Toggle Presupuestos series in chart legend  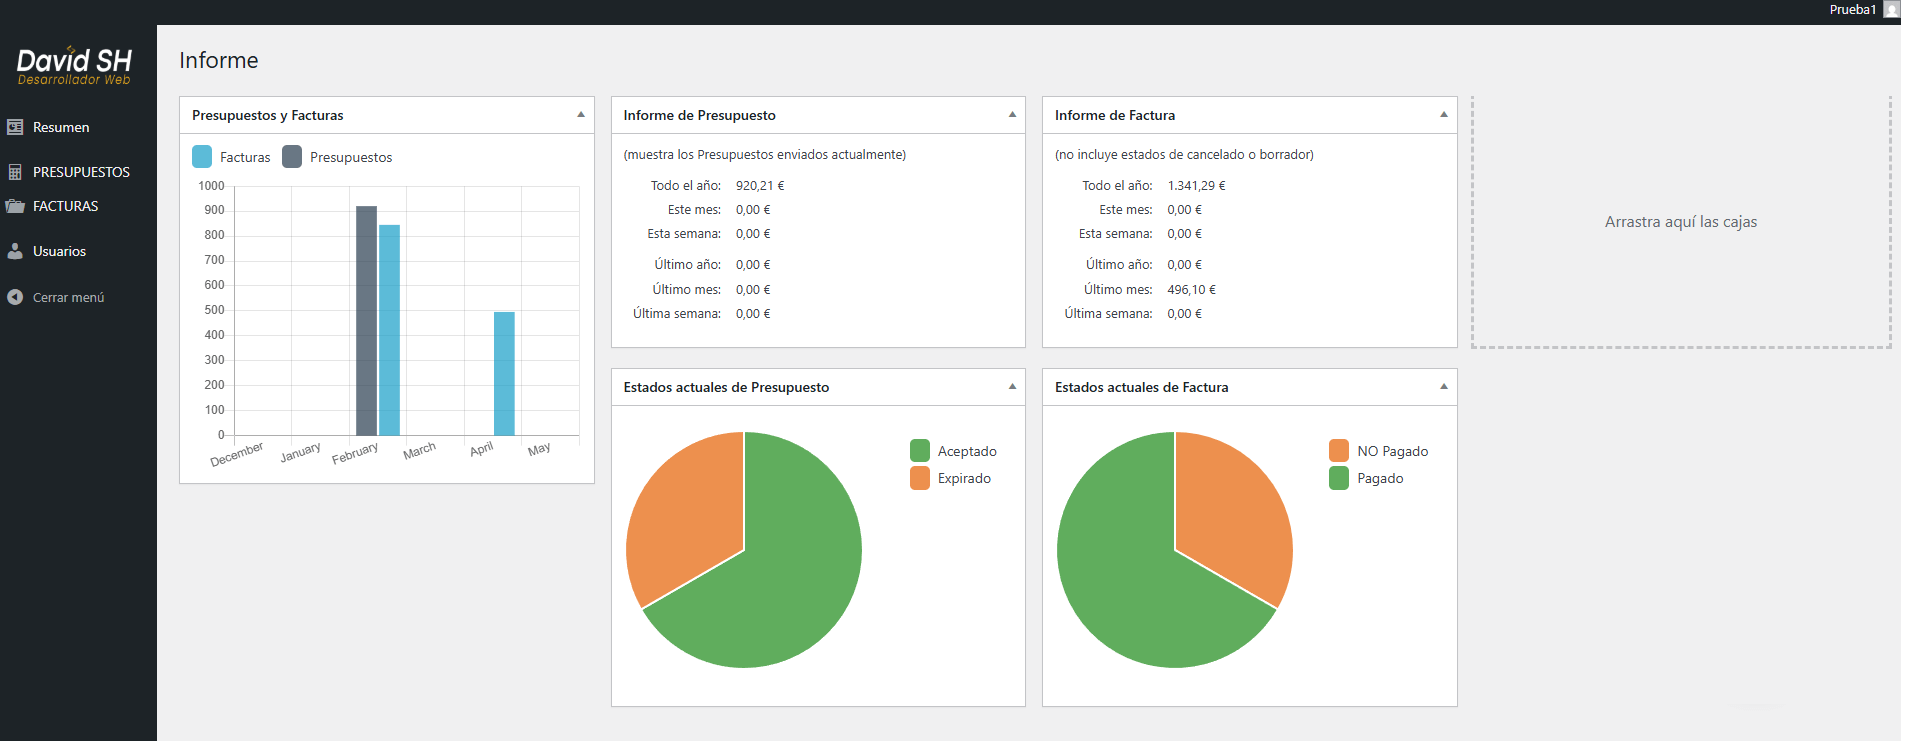coord(337,157)
